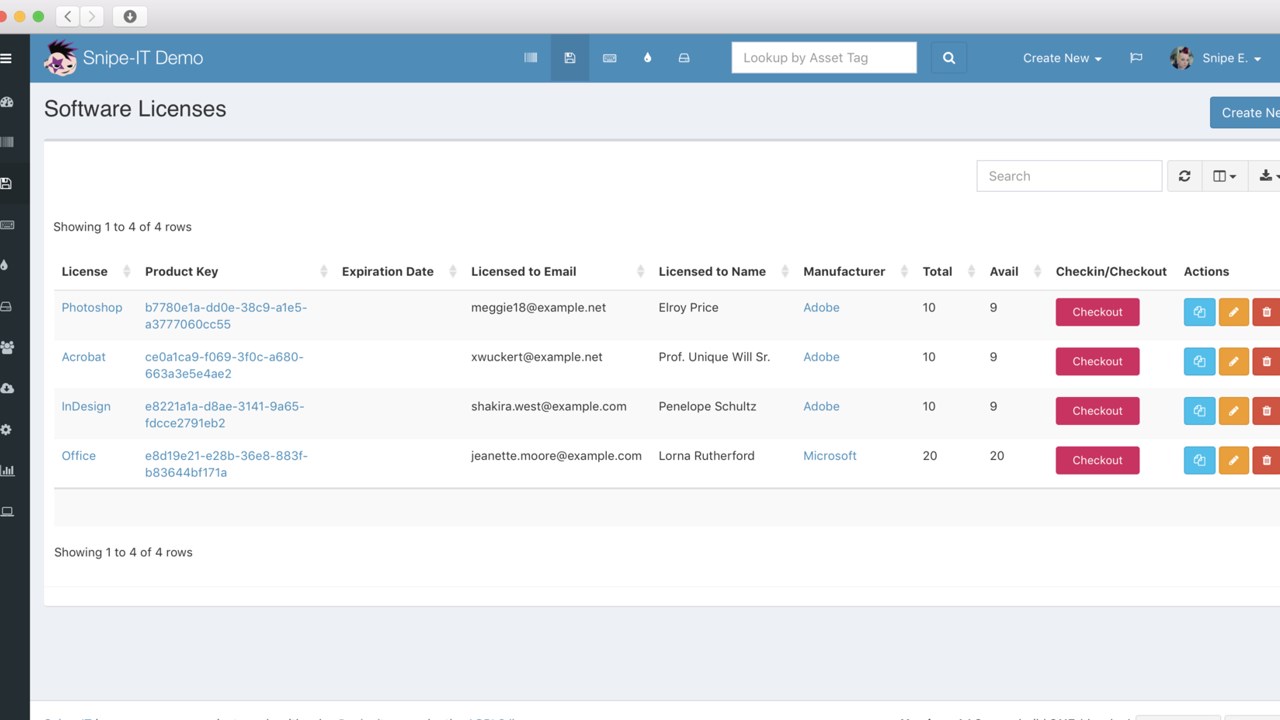Delete the Office license
Screen dimensions: 1280x720
point(1266,460)
